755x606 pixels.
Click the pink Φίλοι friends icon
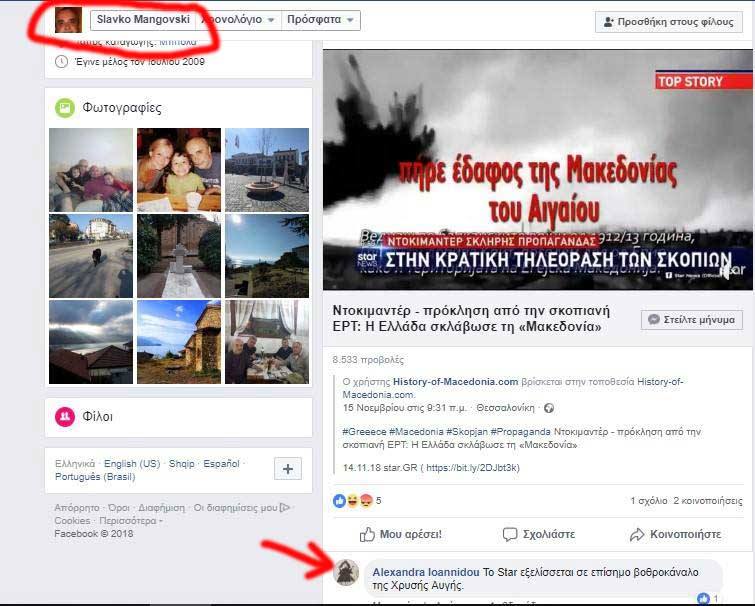pos(65,417)
